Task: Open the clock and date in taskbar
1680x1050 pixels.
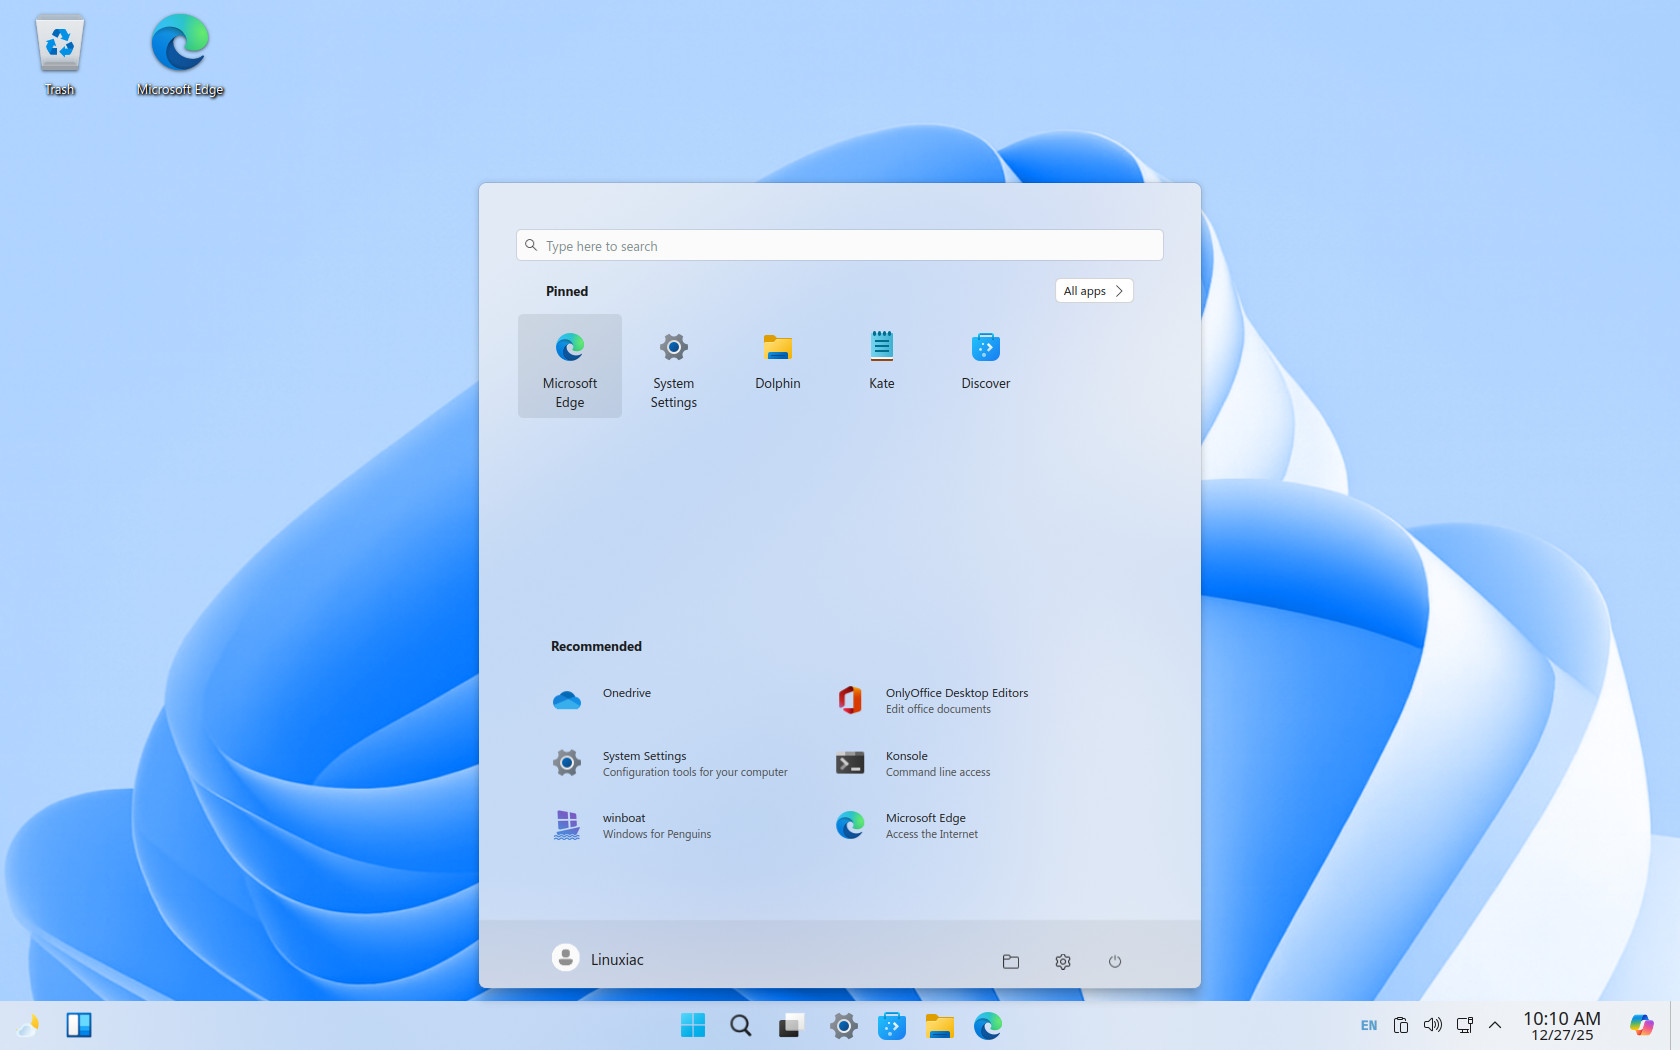Action: click(1561, 1025)
